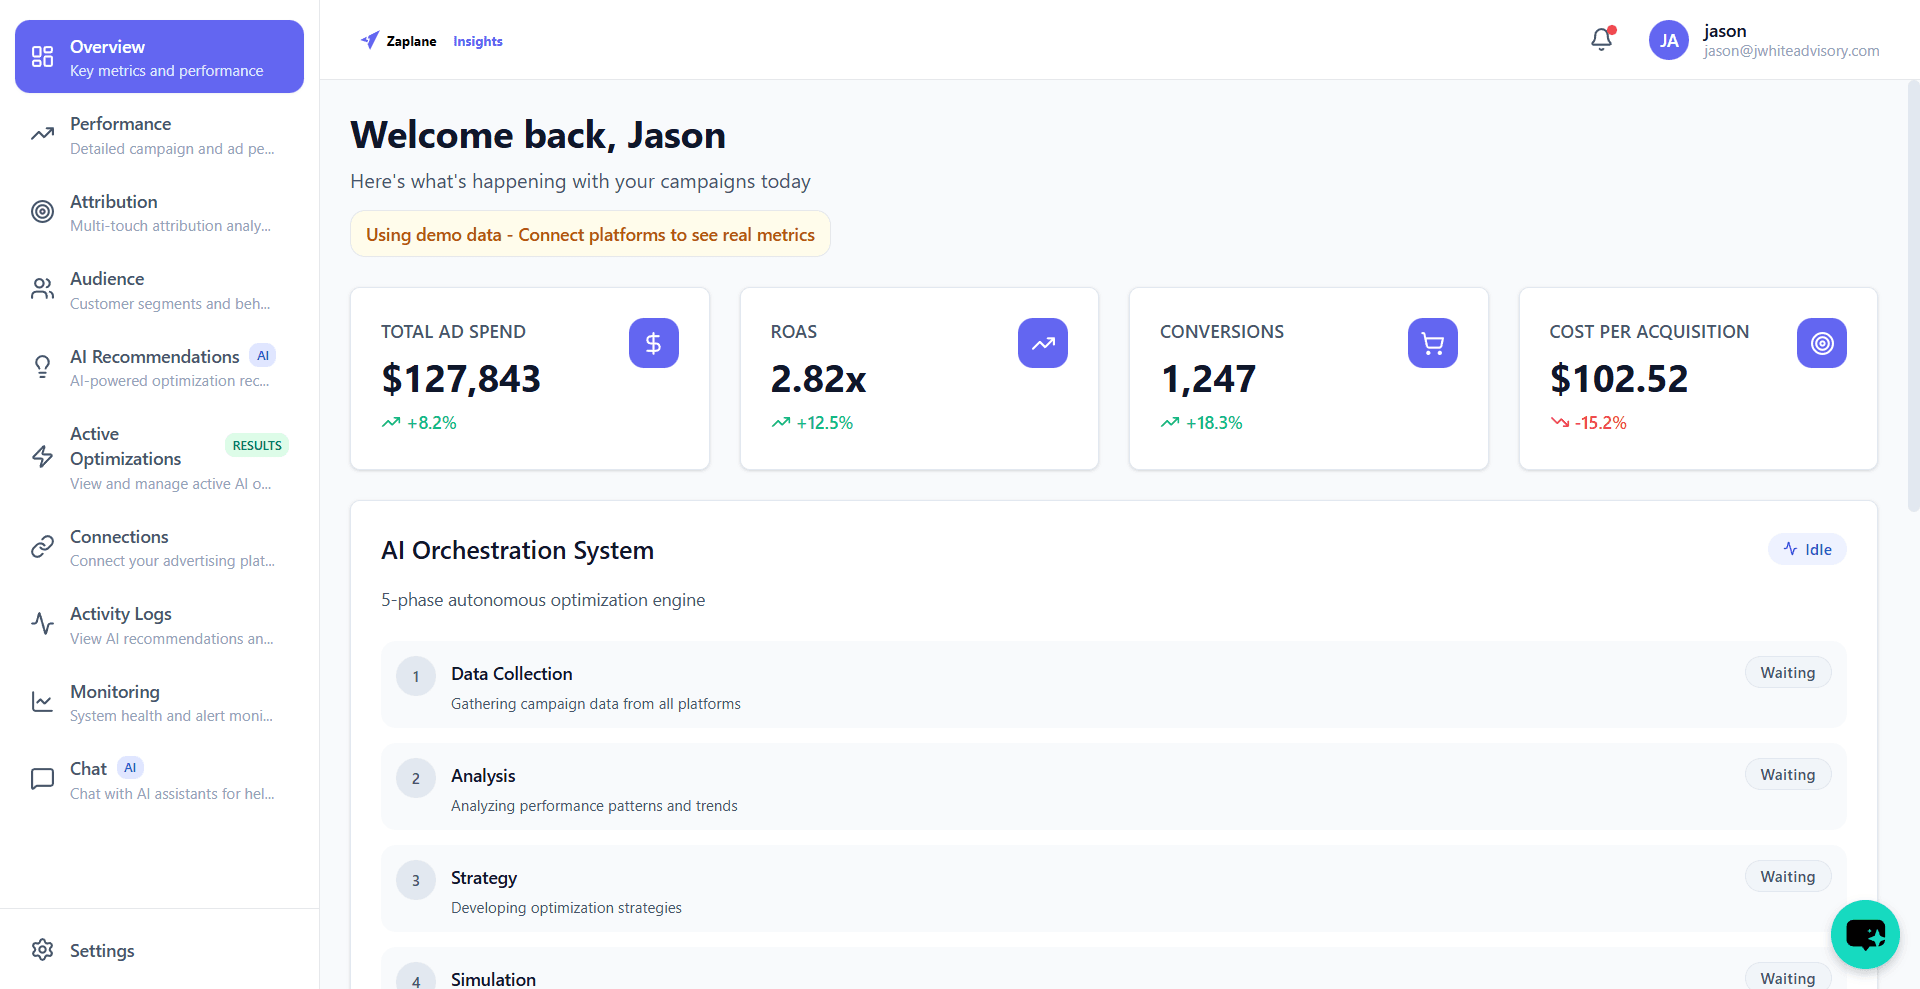
Task: Select Overview in the sidebar
Action: [158, 56]
